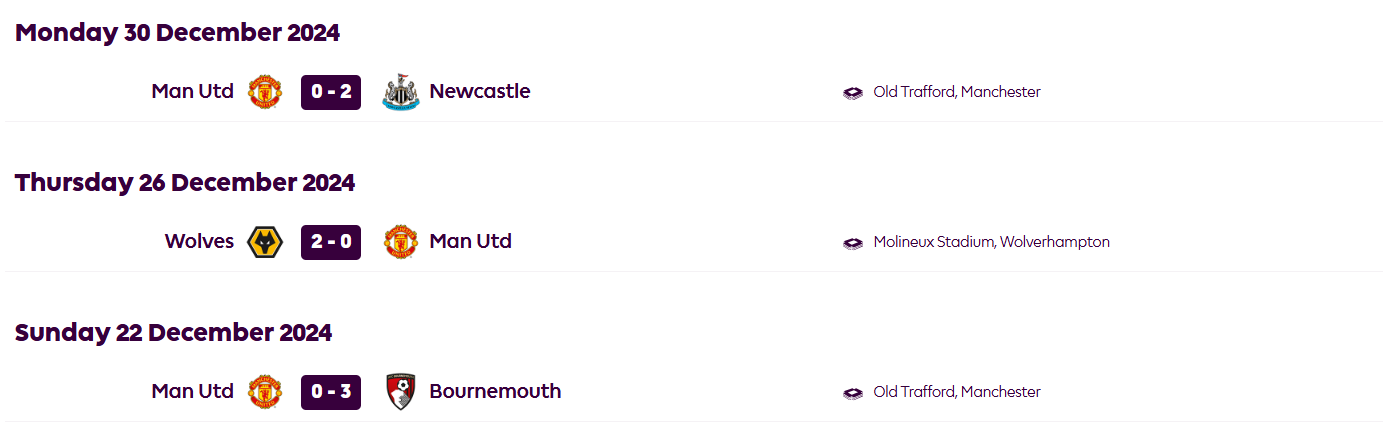Screen dimensions: 1383x441
Task: Click the Thursday 26 December 2024 heading
Action: pos(185,183)
